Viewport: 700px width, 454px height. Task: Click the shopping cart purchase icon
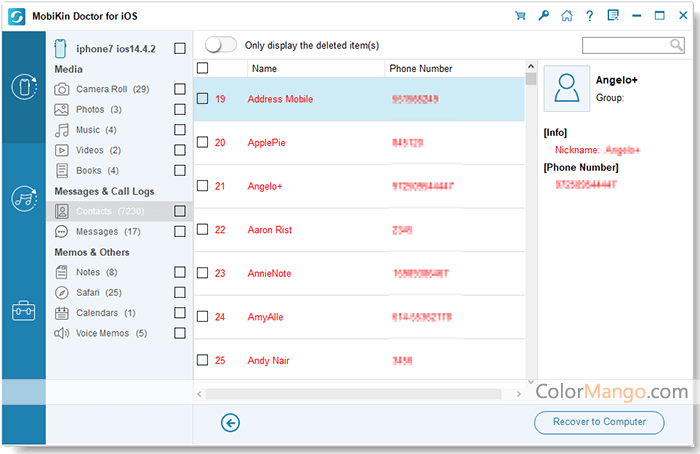pyautogui.click(x=520, y=15)
